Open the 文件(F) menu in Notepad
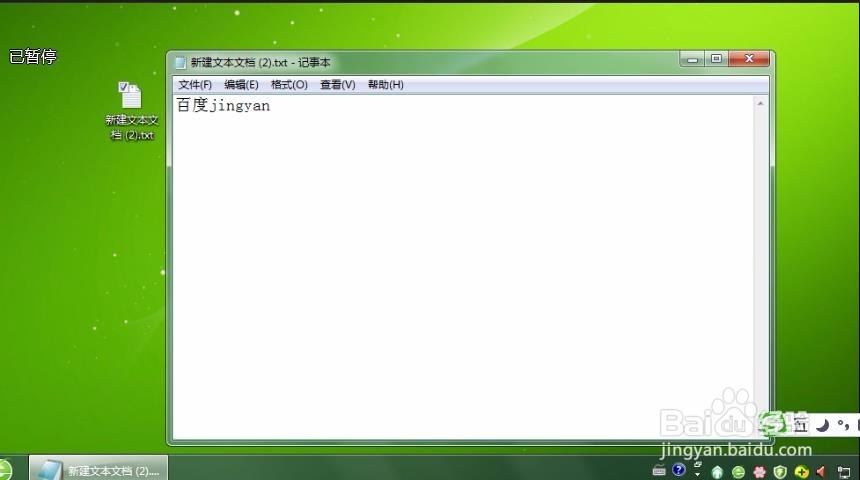Viewport: 860px width, 480px height. [195, 84]
